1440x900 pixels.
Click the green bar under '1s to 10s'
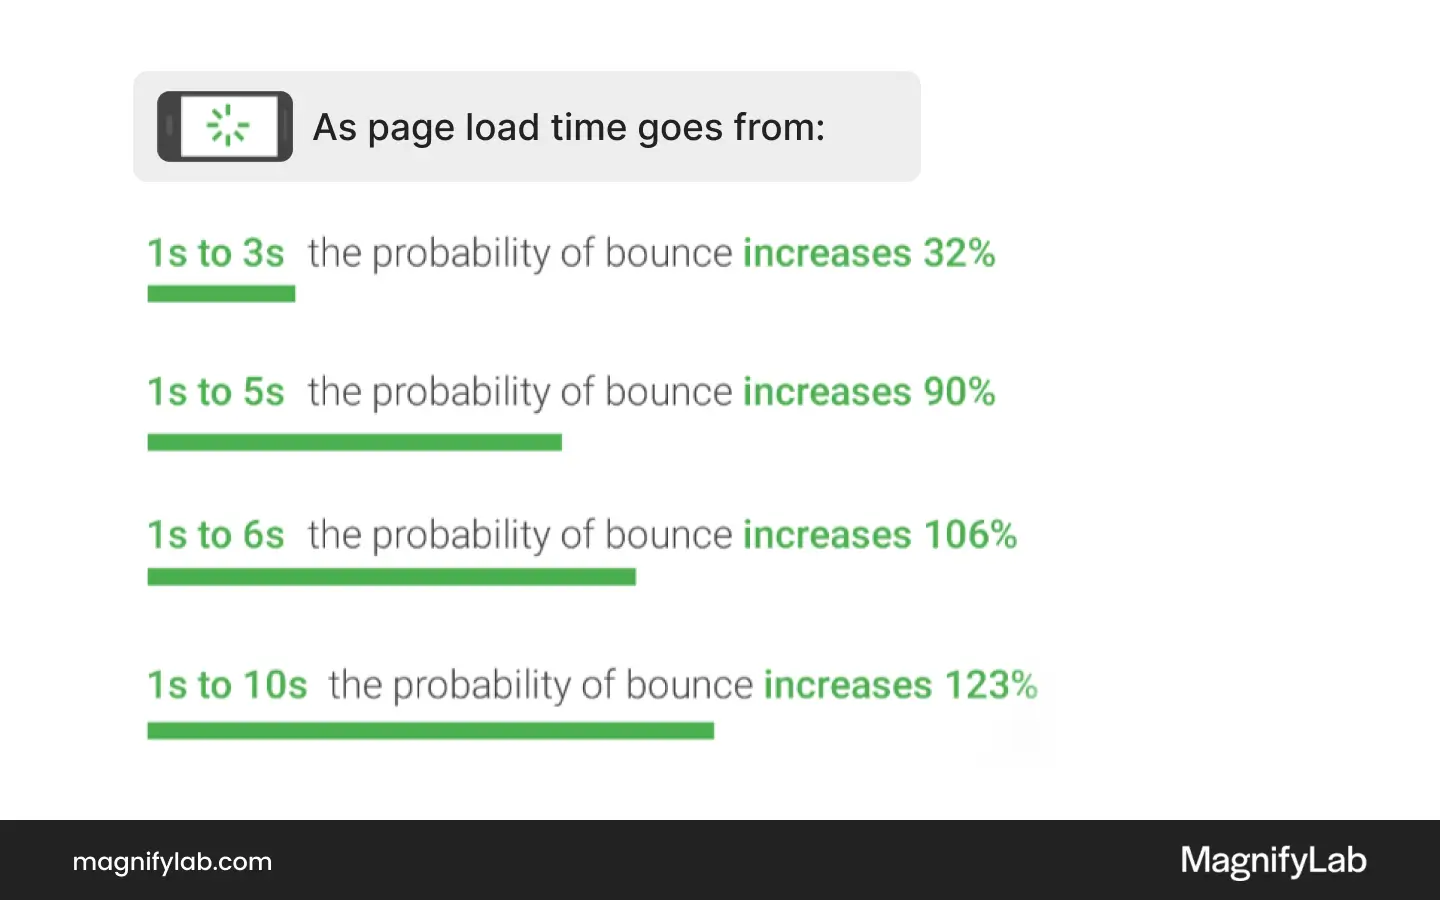(x=430, y=731)
